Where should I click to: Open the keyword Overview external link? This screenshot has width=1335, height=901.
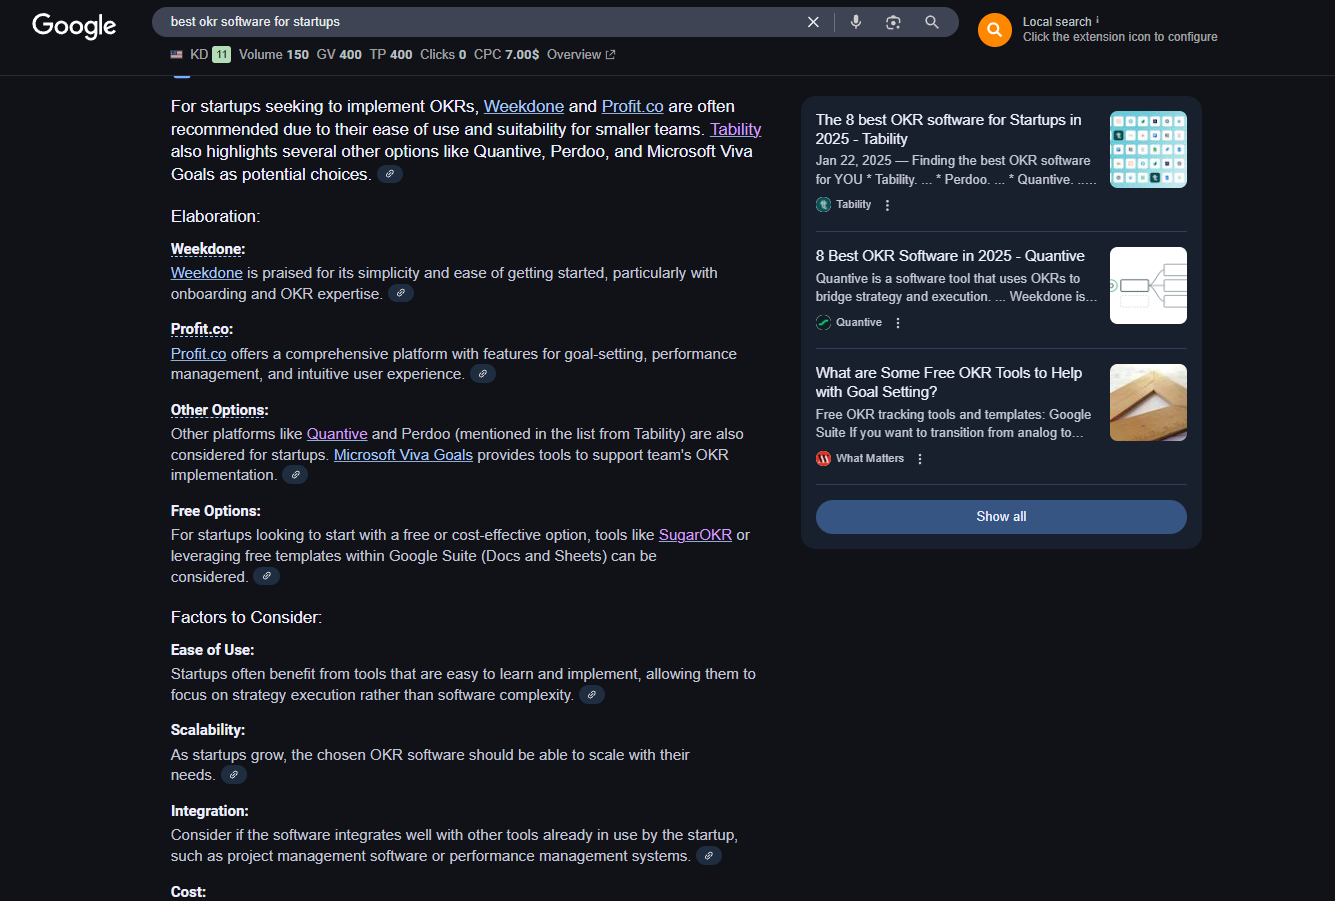(x=581, y=55)
